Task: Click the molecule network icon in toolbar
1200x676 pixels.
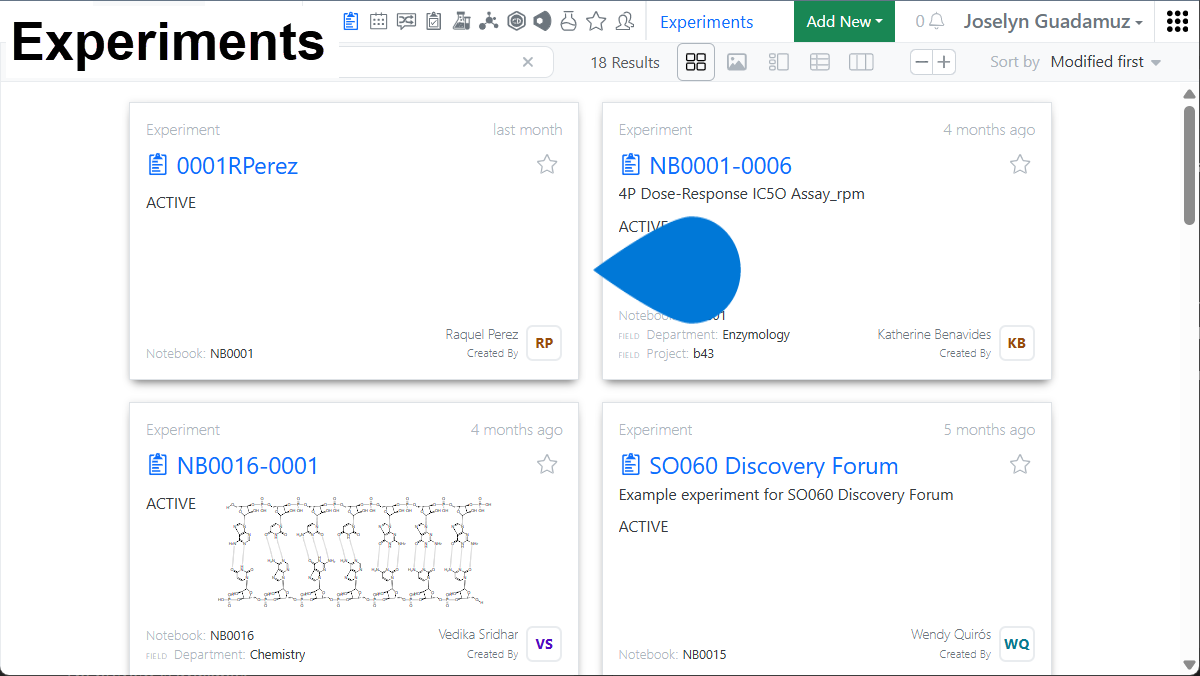Action: pos(488,21)
